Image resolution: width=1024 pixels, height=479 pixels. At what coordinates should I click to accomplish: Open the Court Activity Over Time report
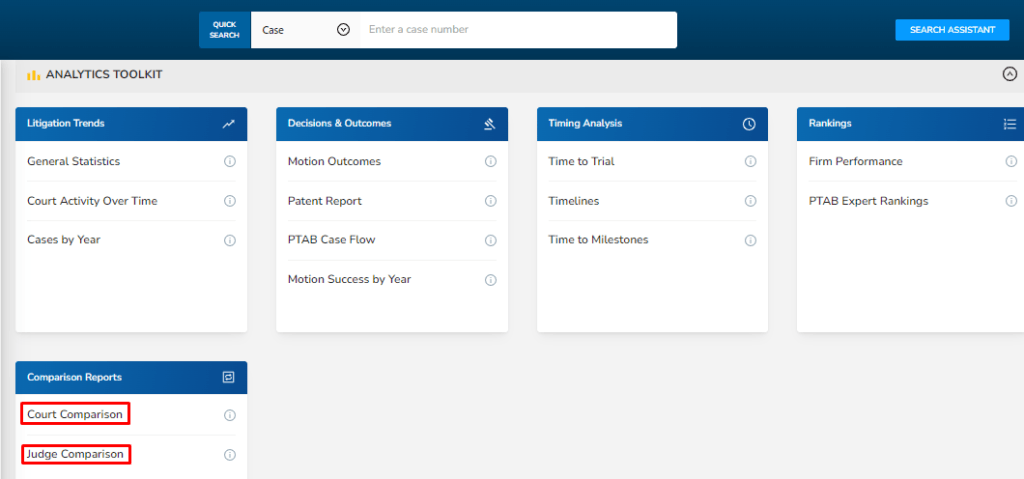click(x=92, y=201)
